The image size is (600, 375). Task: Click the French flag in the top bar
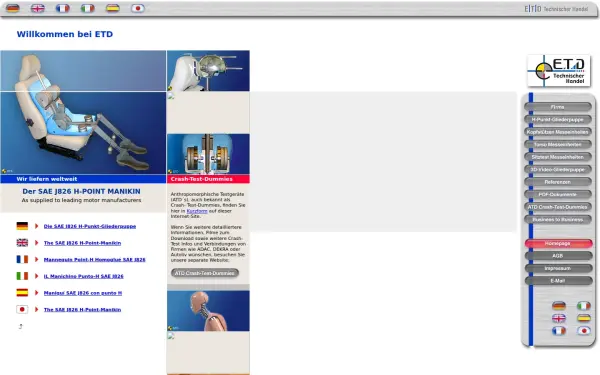point(63,8)
